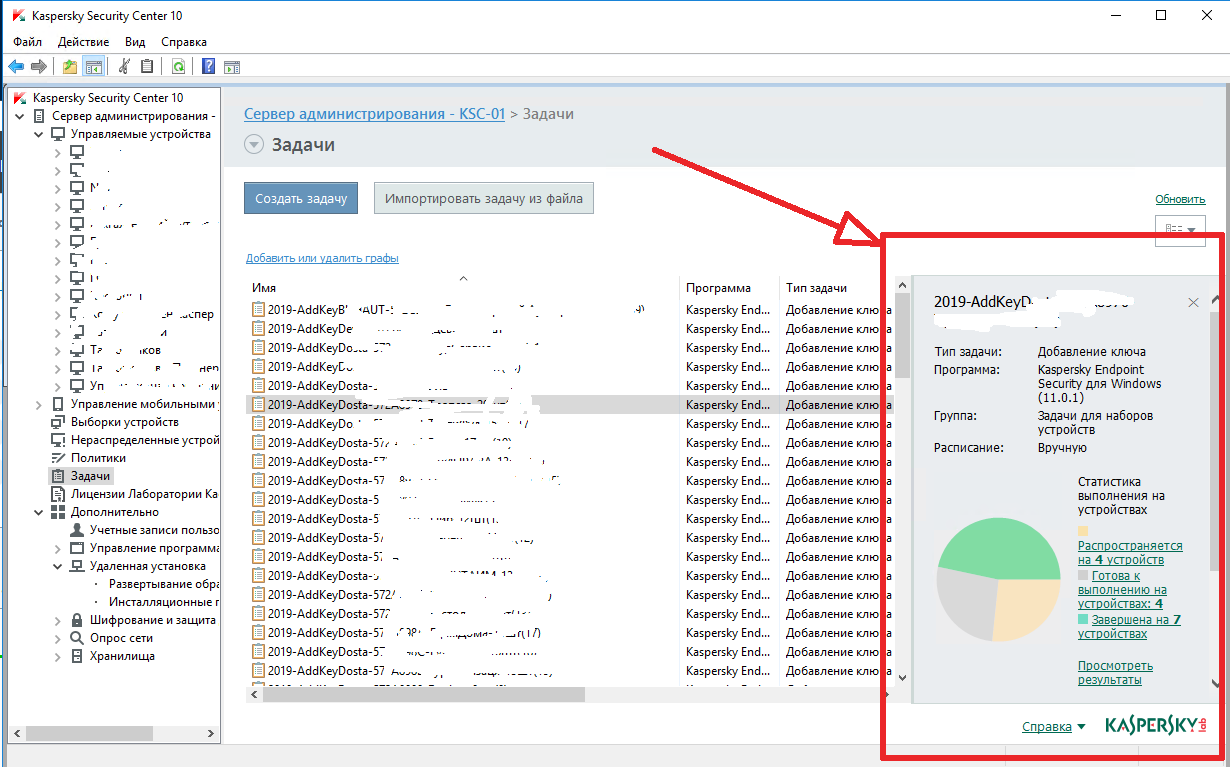Click the icon beside Нераспределенные устройства

tap(58, 440)
